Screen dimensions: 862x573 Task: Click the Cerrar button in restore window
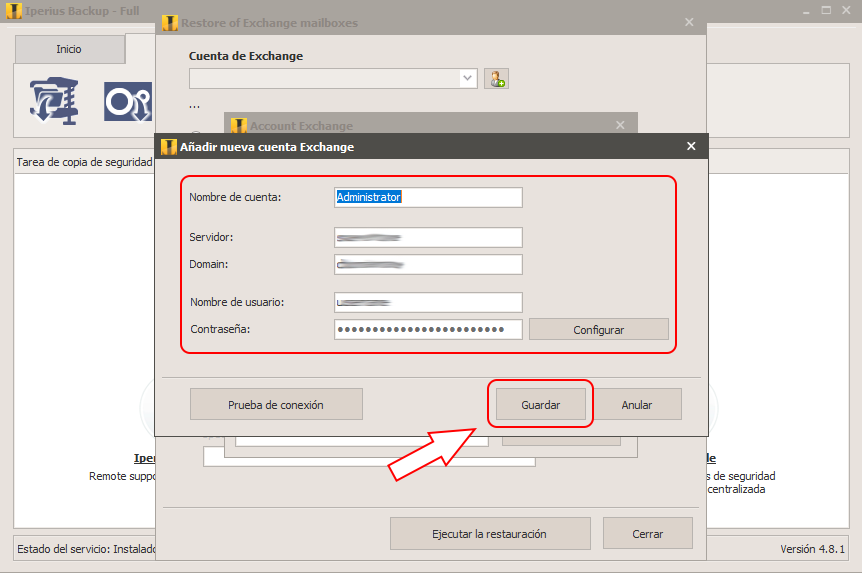point(648,533)
